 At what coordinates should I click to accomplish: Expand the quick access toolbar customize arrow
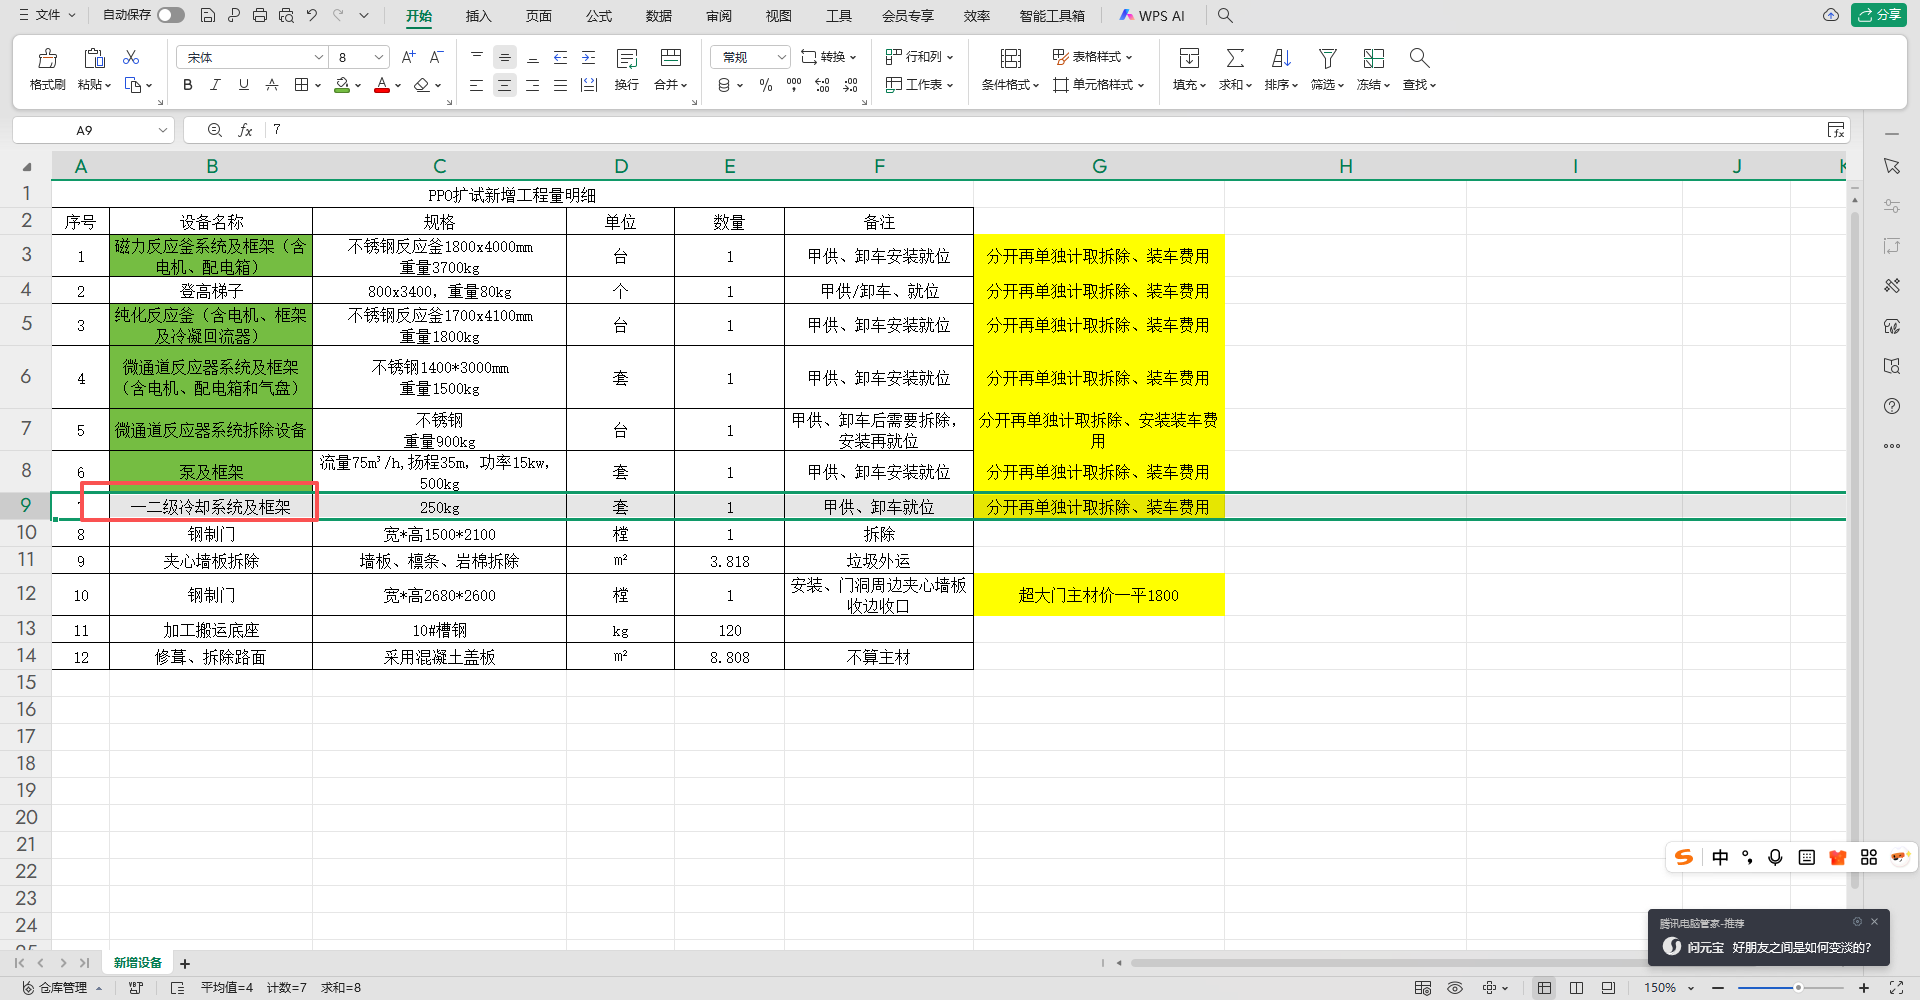click(x=364, y=15)
